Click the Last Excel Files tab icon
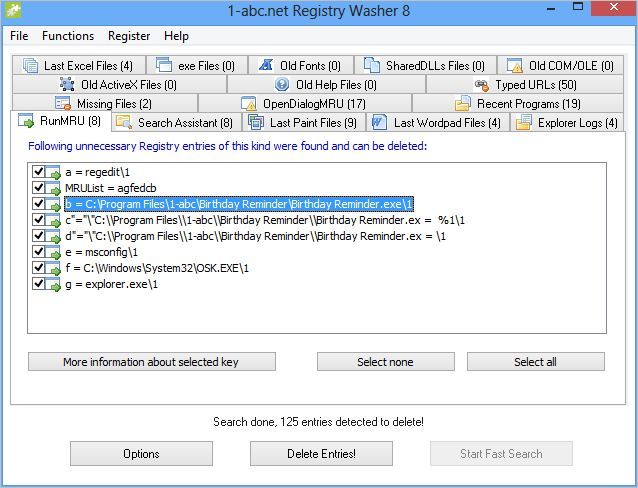 pos(31,65)
